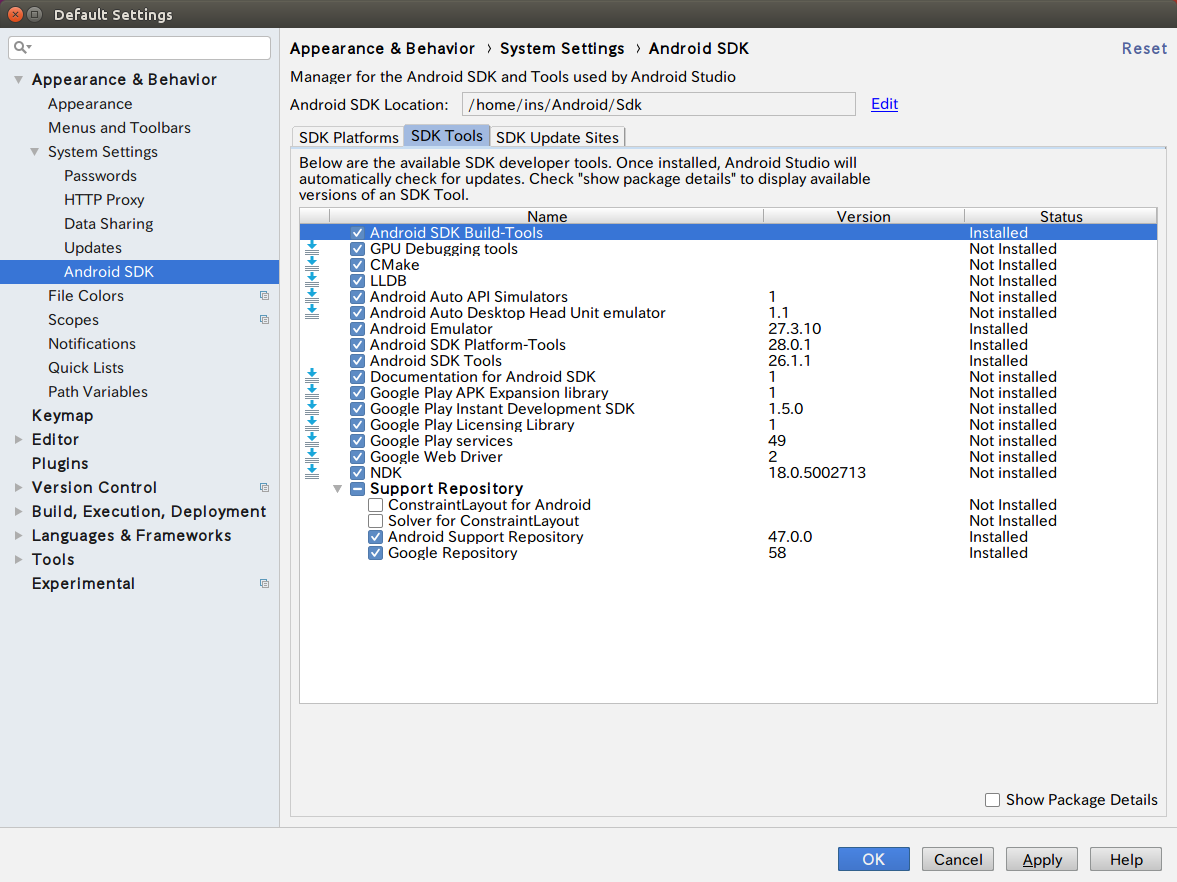Uncheck Android Support Repository checkbox
This screenshot has height=882, width=1177.
(x=375, y=537)
